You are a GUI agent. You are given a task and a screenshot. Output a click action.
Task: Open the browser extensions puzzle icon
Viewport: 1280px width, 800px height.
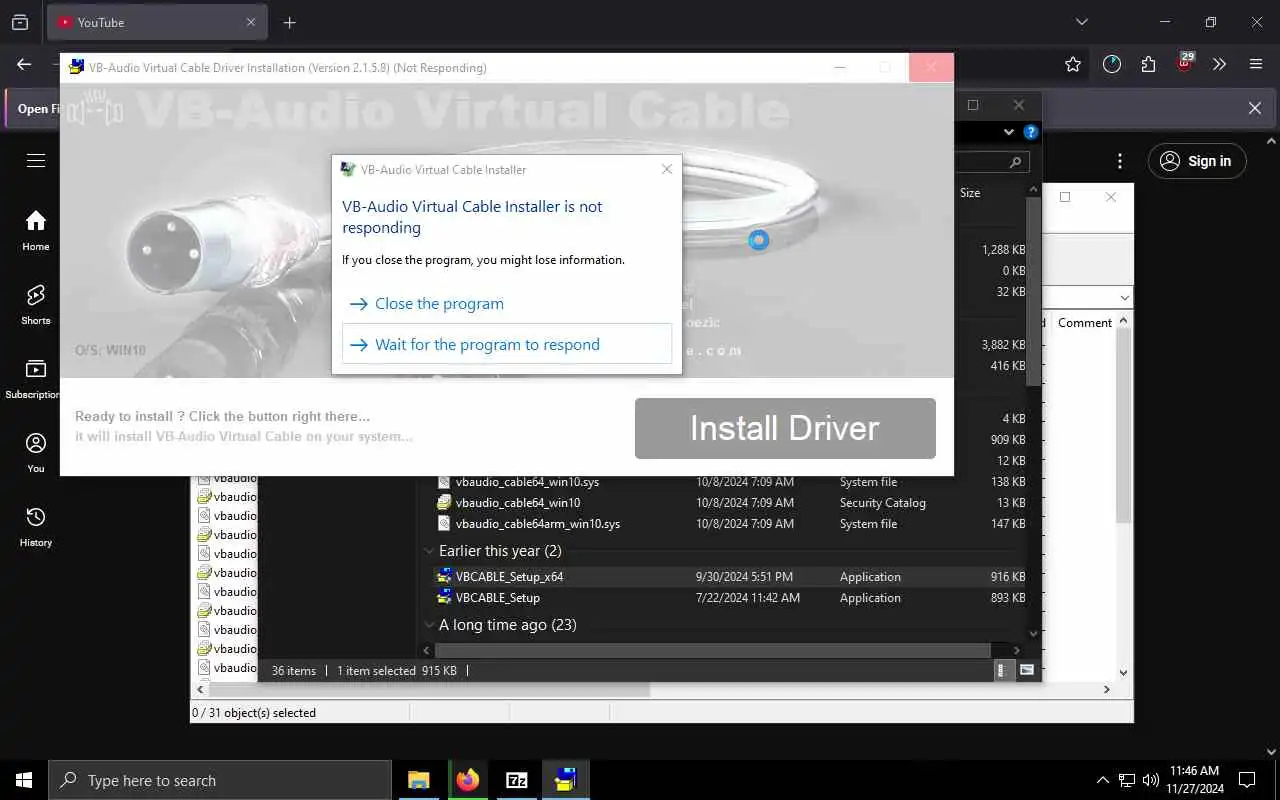(x=1148, y=64)
